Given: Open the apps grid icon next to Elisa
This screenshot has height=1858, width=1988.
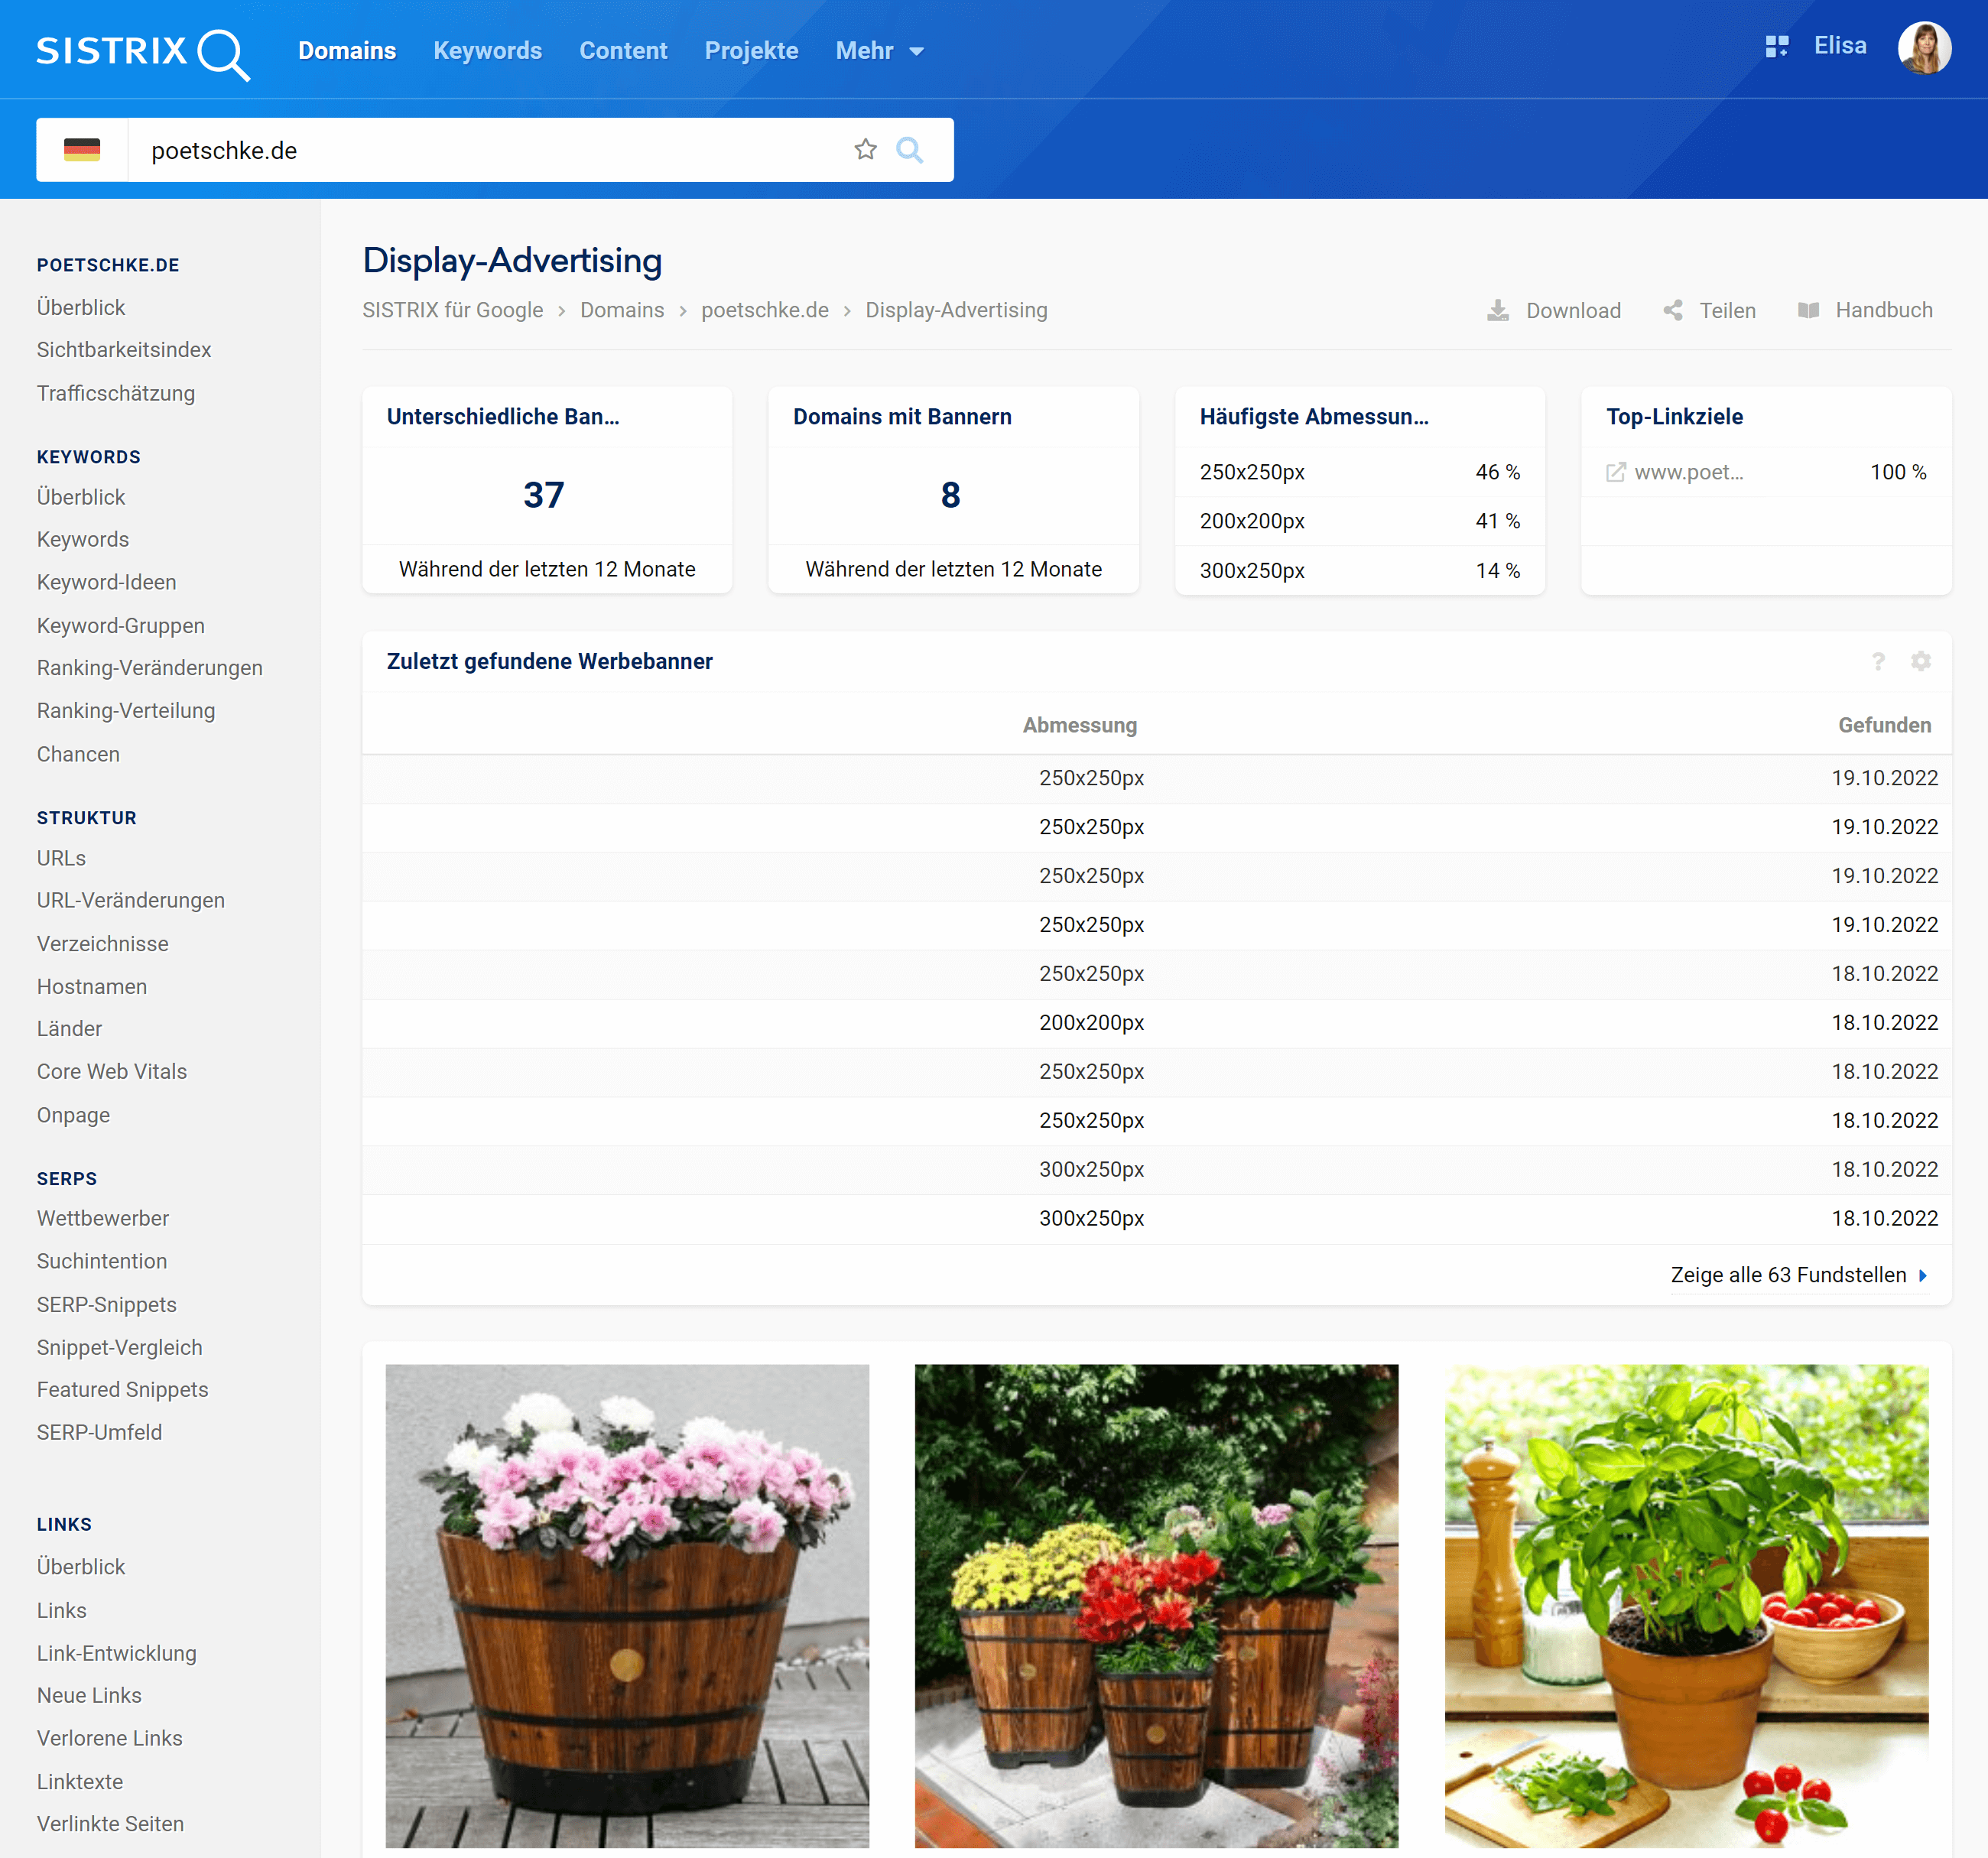Looking at the screenshot, I should [x=1776, y=47].
